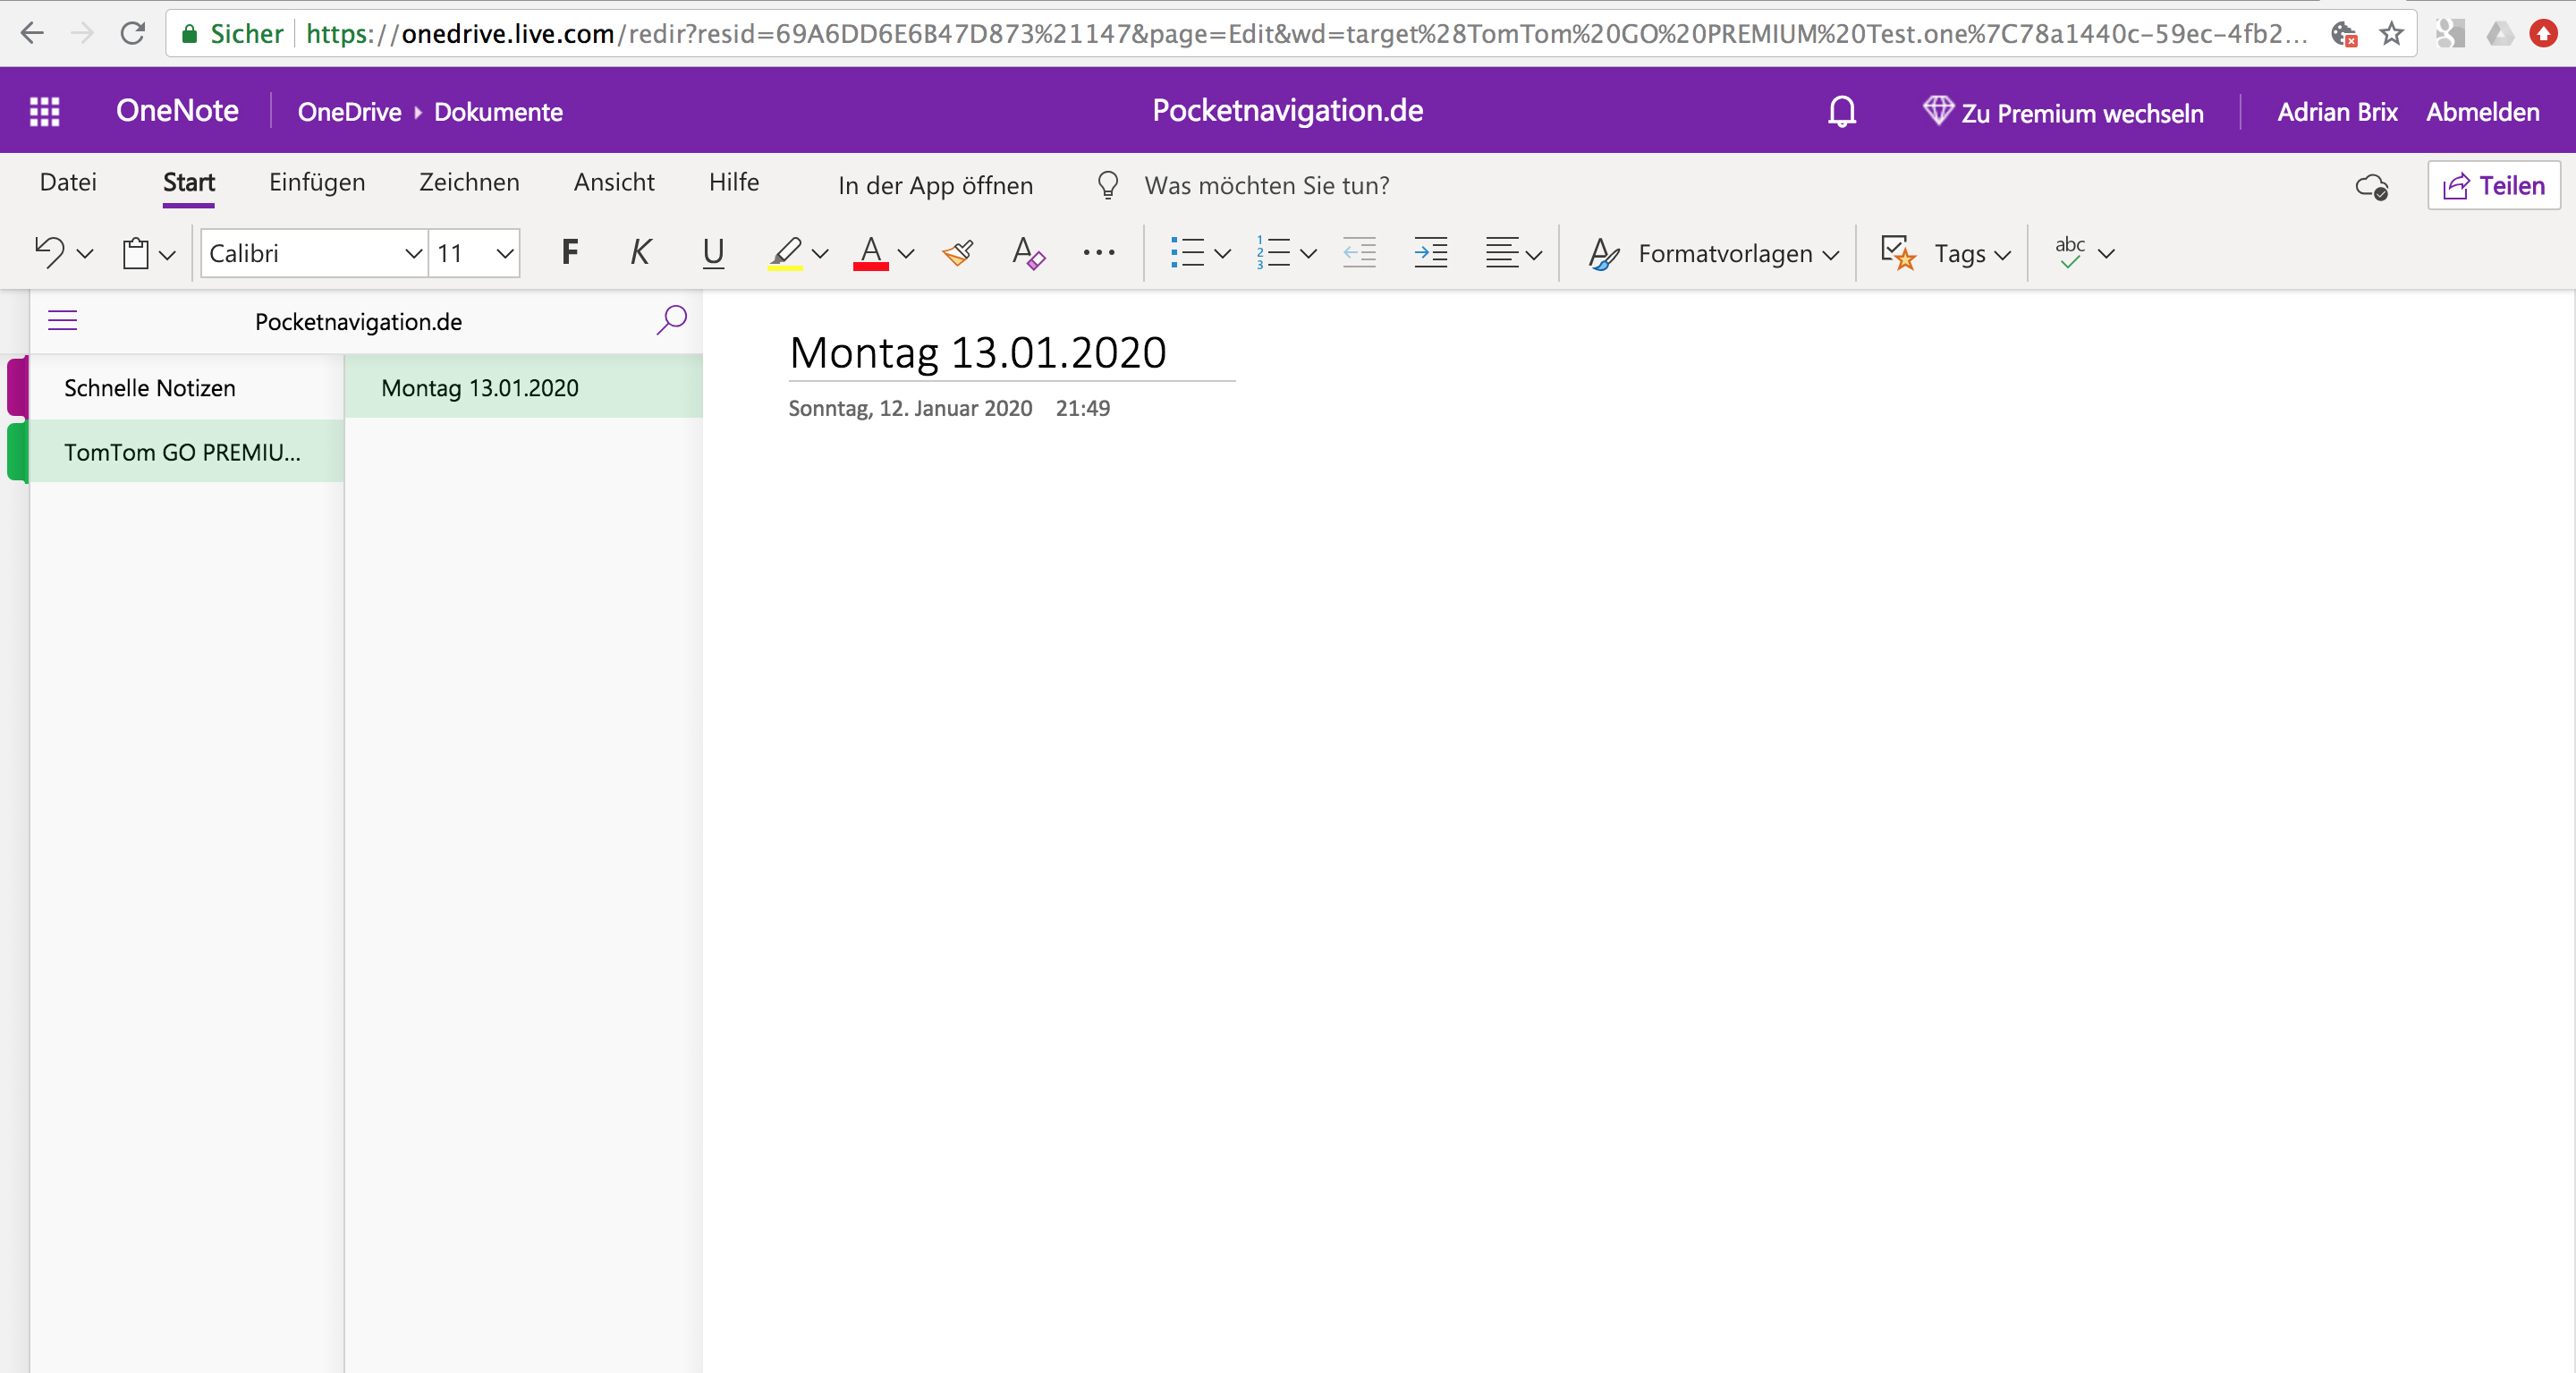Click the decrease indent icon
Image resolution: width=2576 pixels, height=1373 pixels.
pyautogui.click(x=1359, y=253)
